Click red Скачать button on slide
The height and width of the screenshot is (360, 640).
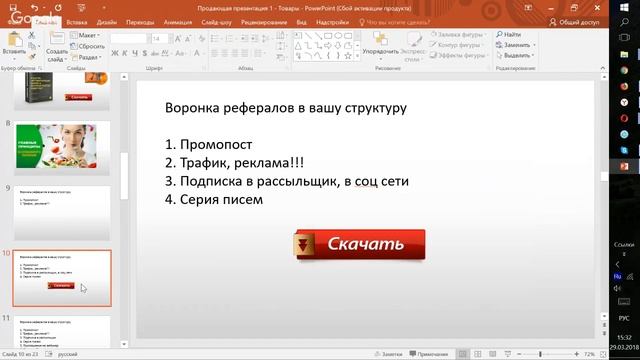(360, 244)
